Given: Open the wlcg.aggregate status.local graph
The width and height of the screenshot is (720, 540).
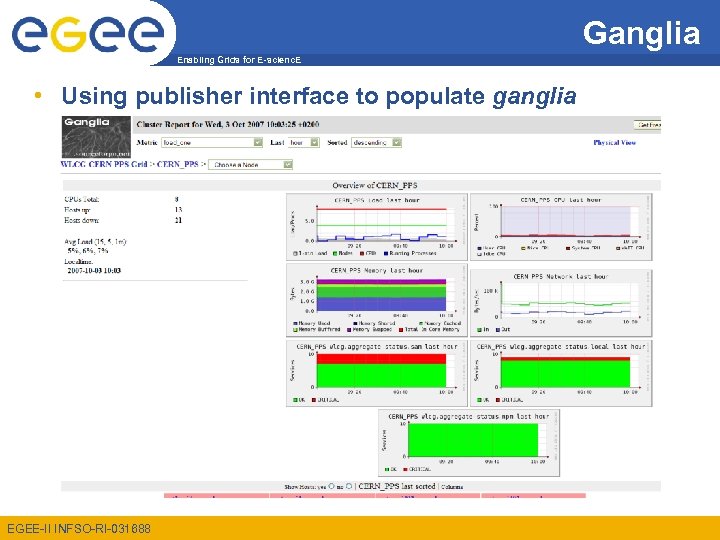Looking at the screenshot, I should pyautogui.click(x=561, y=373).
